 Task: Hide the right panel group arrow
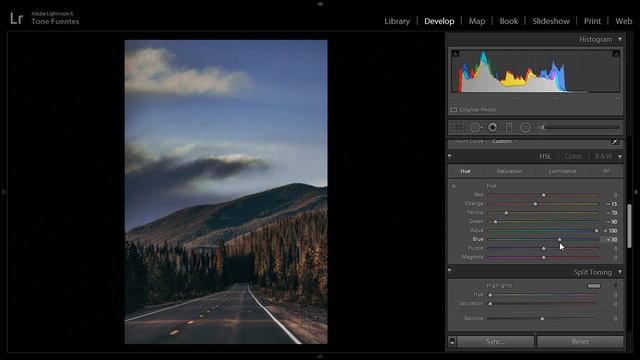pos(636,192)
